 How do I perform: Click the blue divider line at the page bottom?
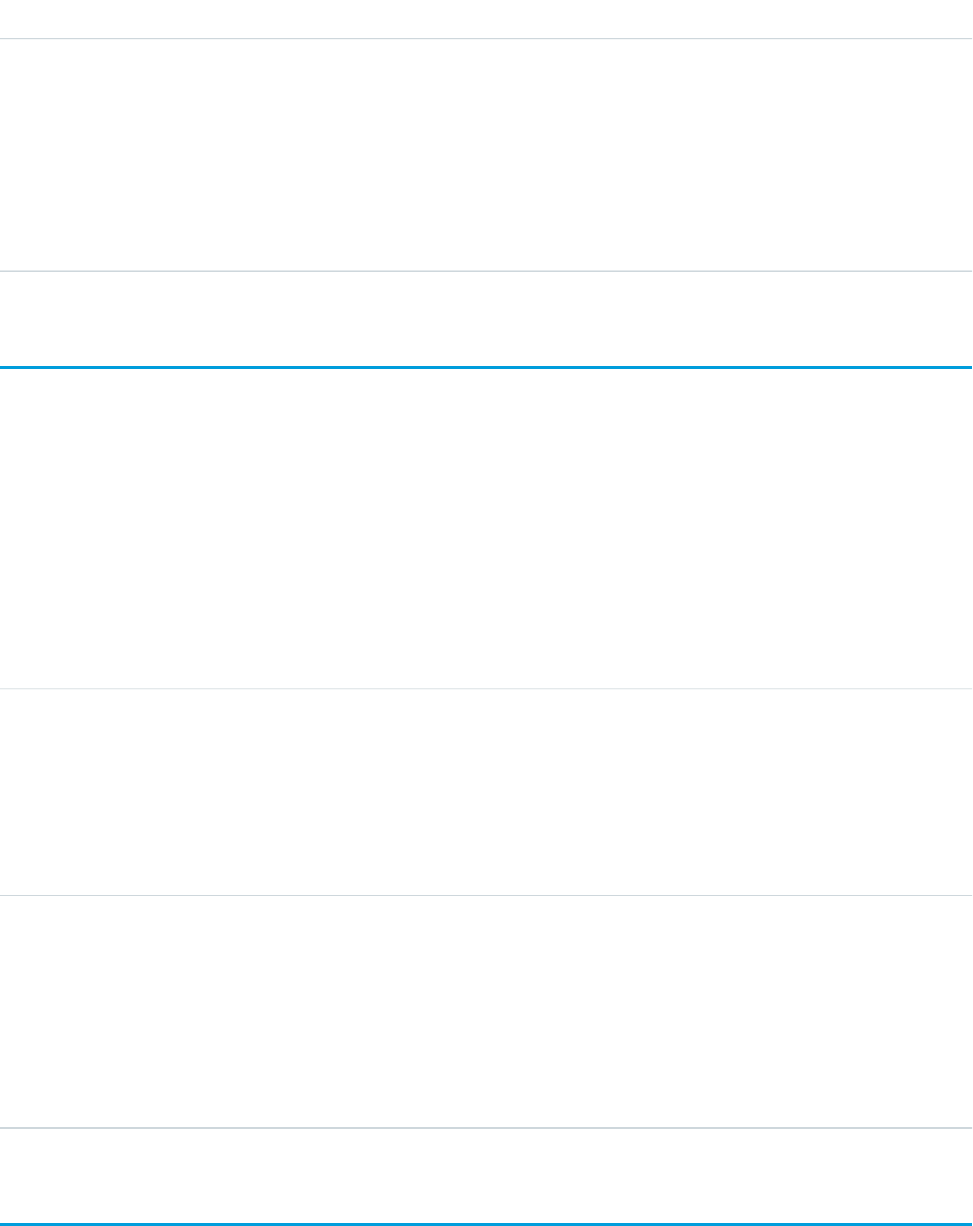click(x=486, y=1224)
